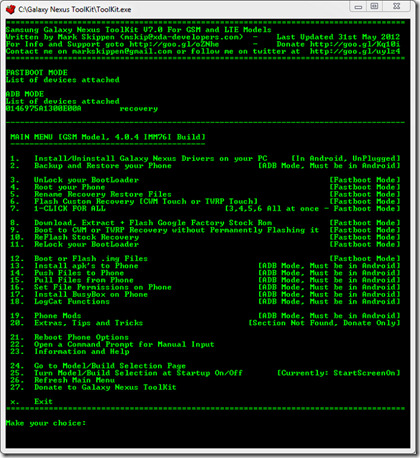Maximize the ToolKit console window
Image resolution: width=420 pixels, height=458 pixels.
pos(375,7)
